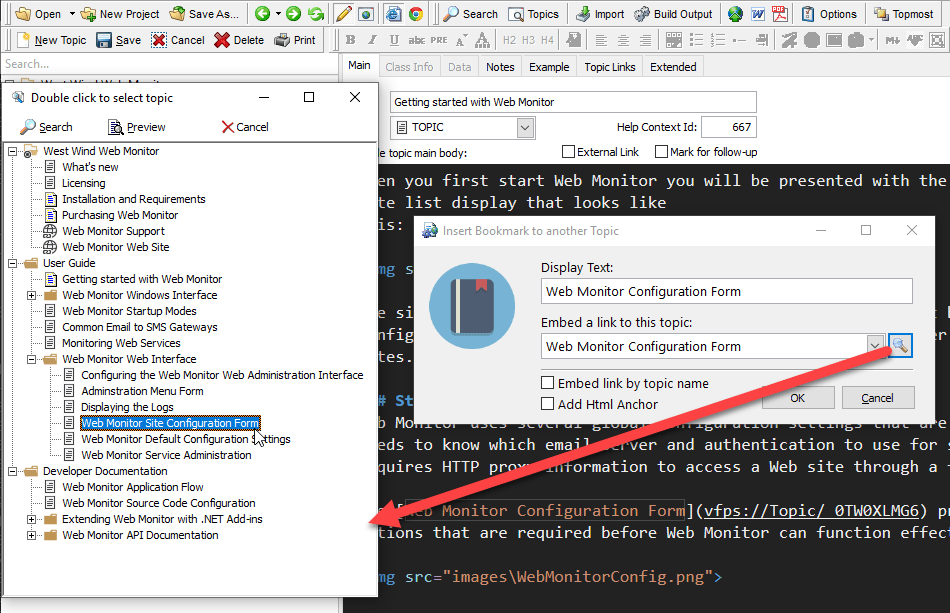Enable Embed link by topic name

[x=547, y=383]
